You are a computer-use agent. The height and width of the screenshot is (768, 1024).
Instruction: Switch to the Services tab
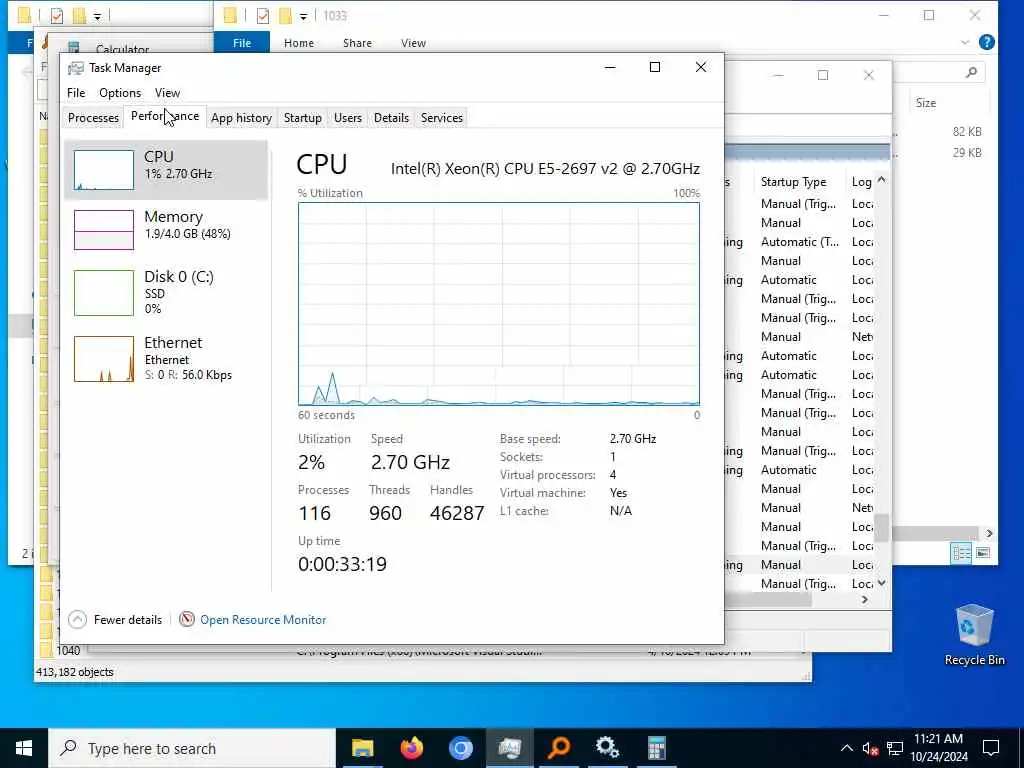pyautogui.click(x=441, y=118)
